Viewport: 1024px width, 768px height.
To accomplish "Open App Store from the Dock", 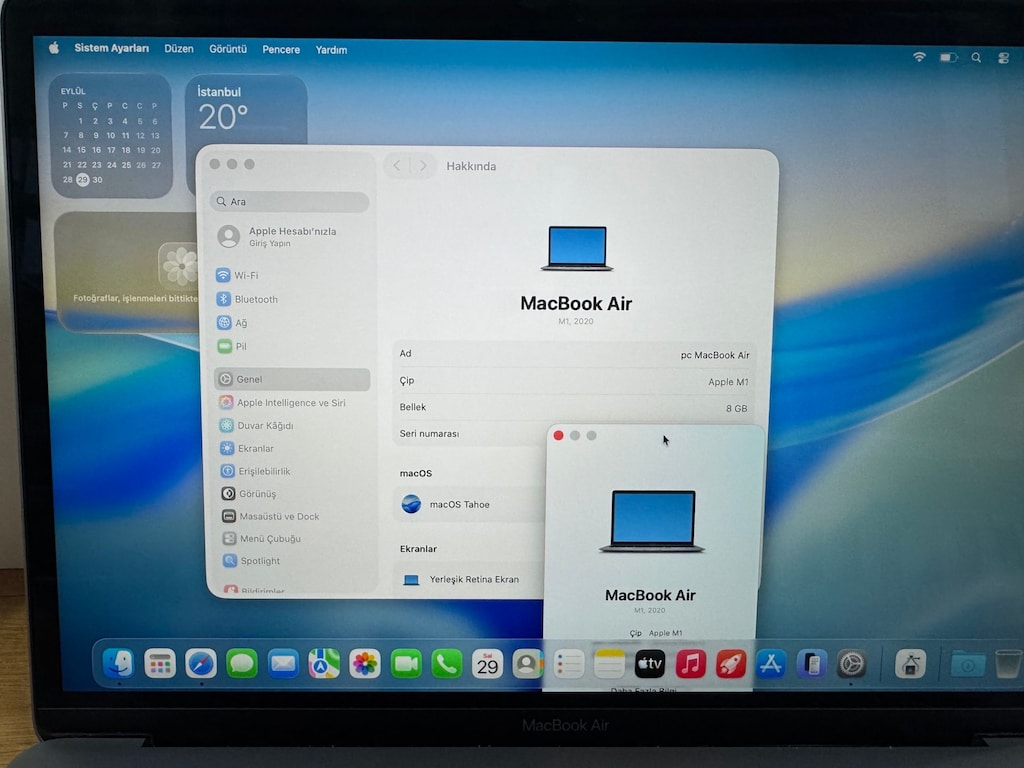I will tap(771, 664).
